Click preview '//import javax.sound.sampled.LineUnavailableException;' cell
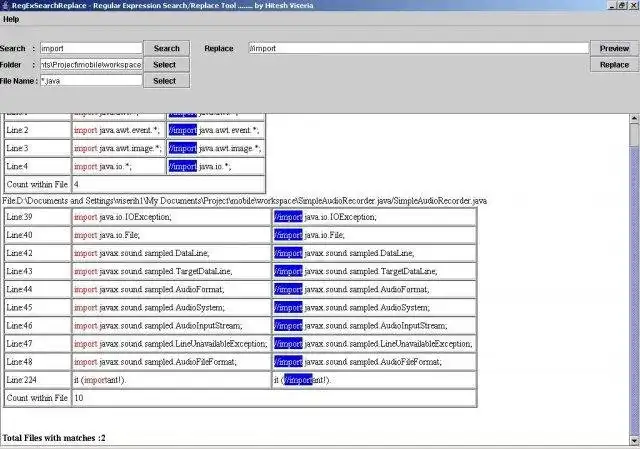This screenshot has height=449, width=640. coord(374,344)
